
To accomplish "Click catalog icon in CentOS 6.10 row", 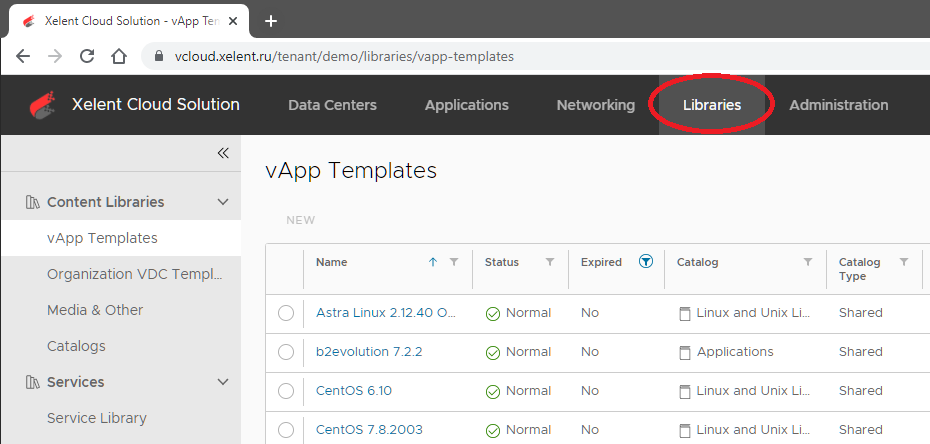I will [684, 392].
